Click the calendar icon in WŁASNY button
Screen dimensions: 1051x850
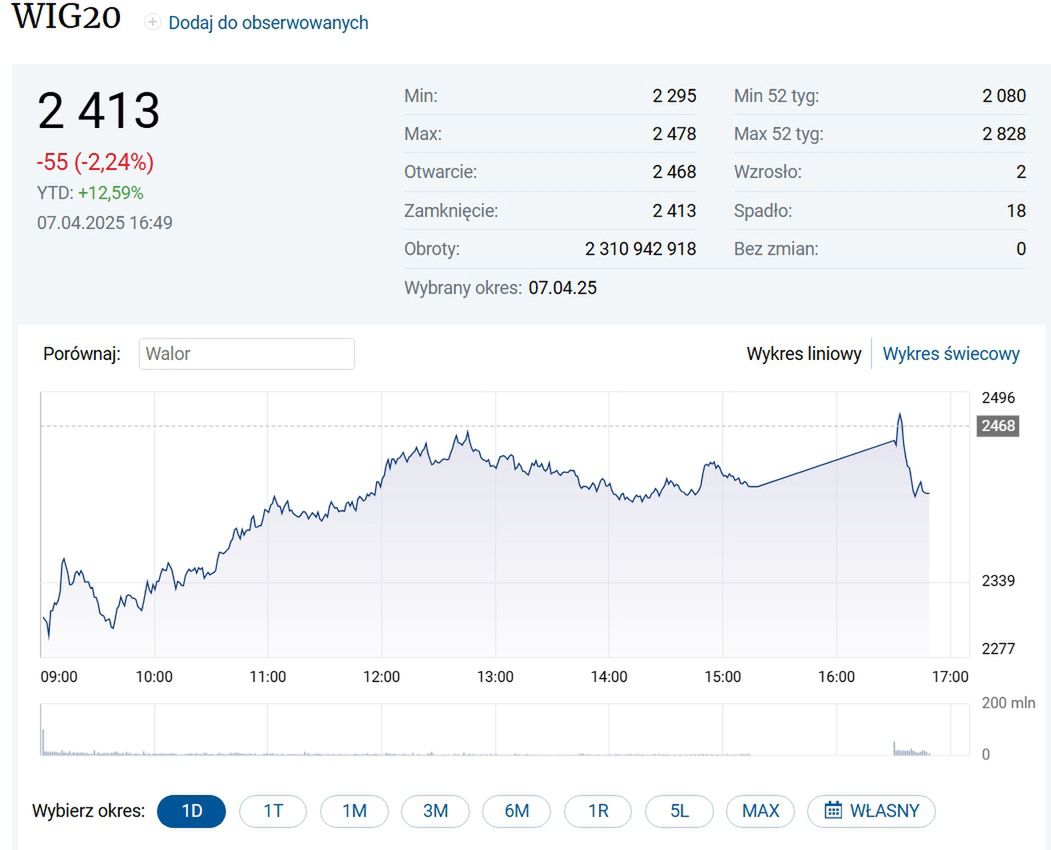(x=833, y=810)
